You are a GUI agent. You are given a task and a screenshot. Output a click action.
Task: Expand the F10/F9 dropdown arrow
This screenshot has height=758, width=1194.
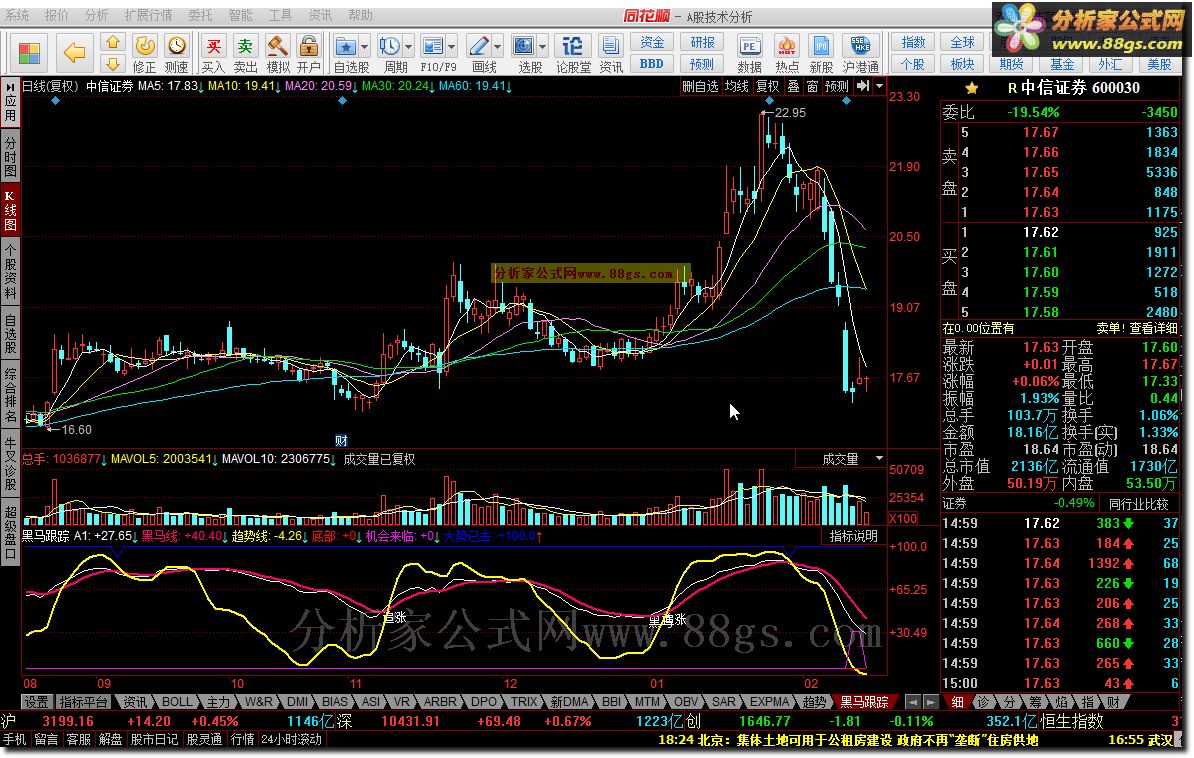[x=452, y=46]
